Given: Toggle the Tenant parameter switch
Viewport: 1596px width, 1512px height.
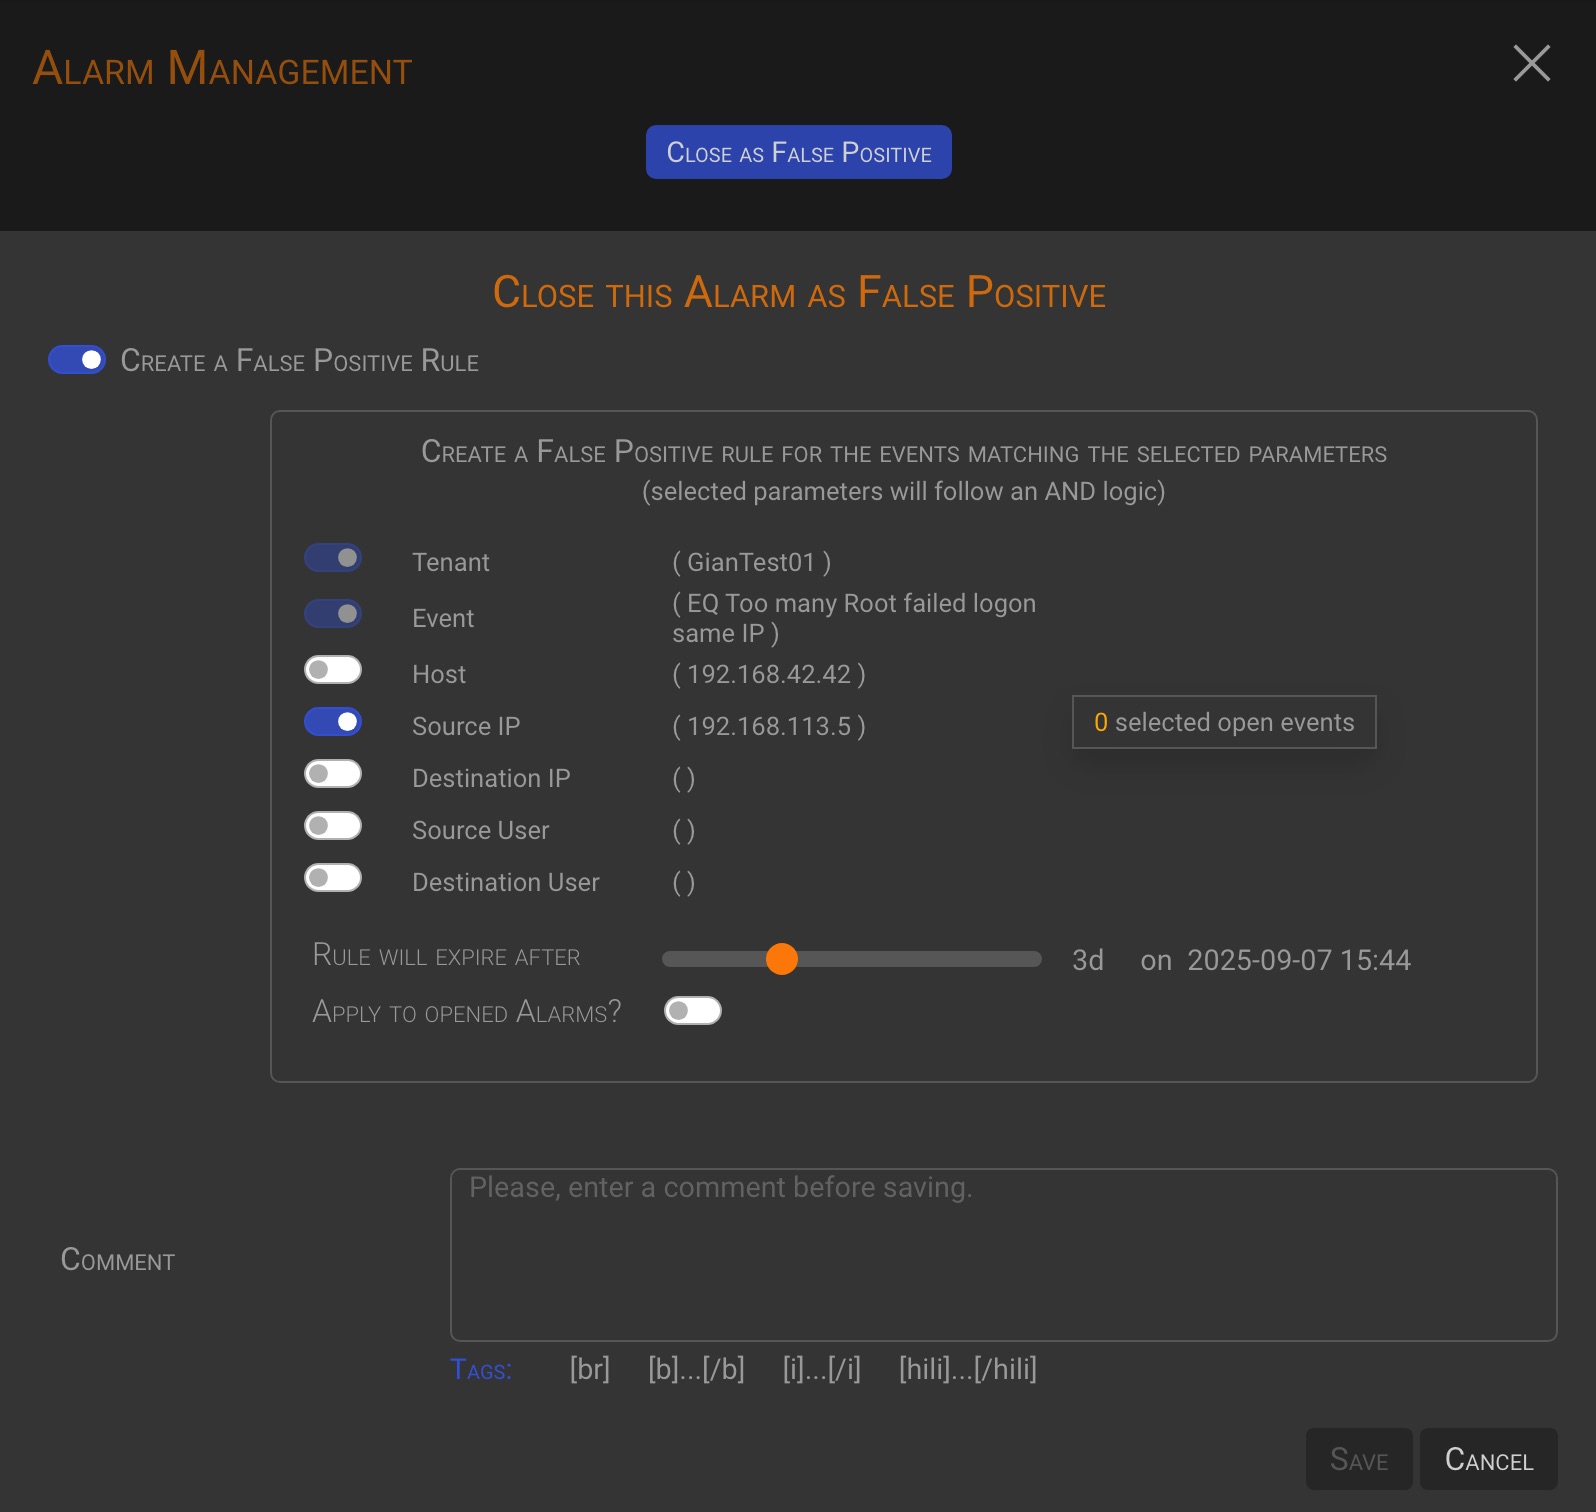Looking at the screenshot, I should (333, 558).
